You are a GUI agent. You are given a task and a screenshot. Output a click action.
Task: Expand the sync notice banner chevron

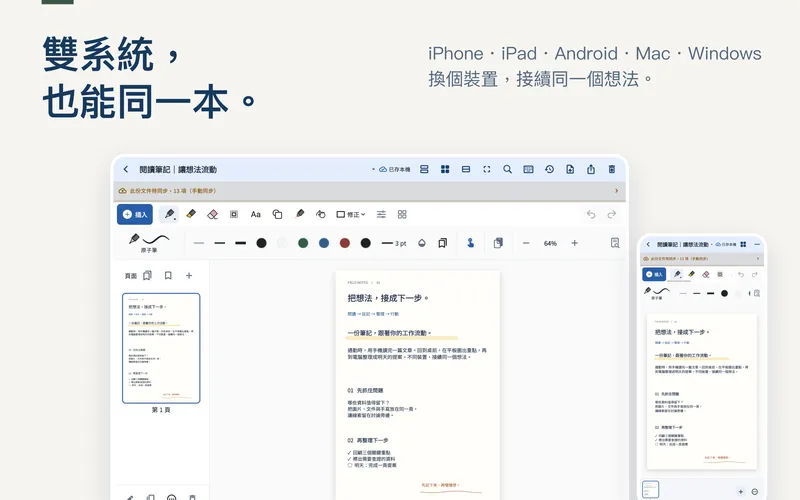(616, 191)
